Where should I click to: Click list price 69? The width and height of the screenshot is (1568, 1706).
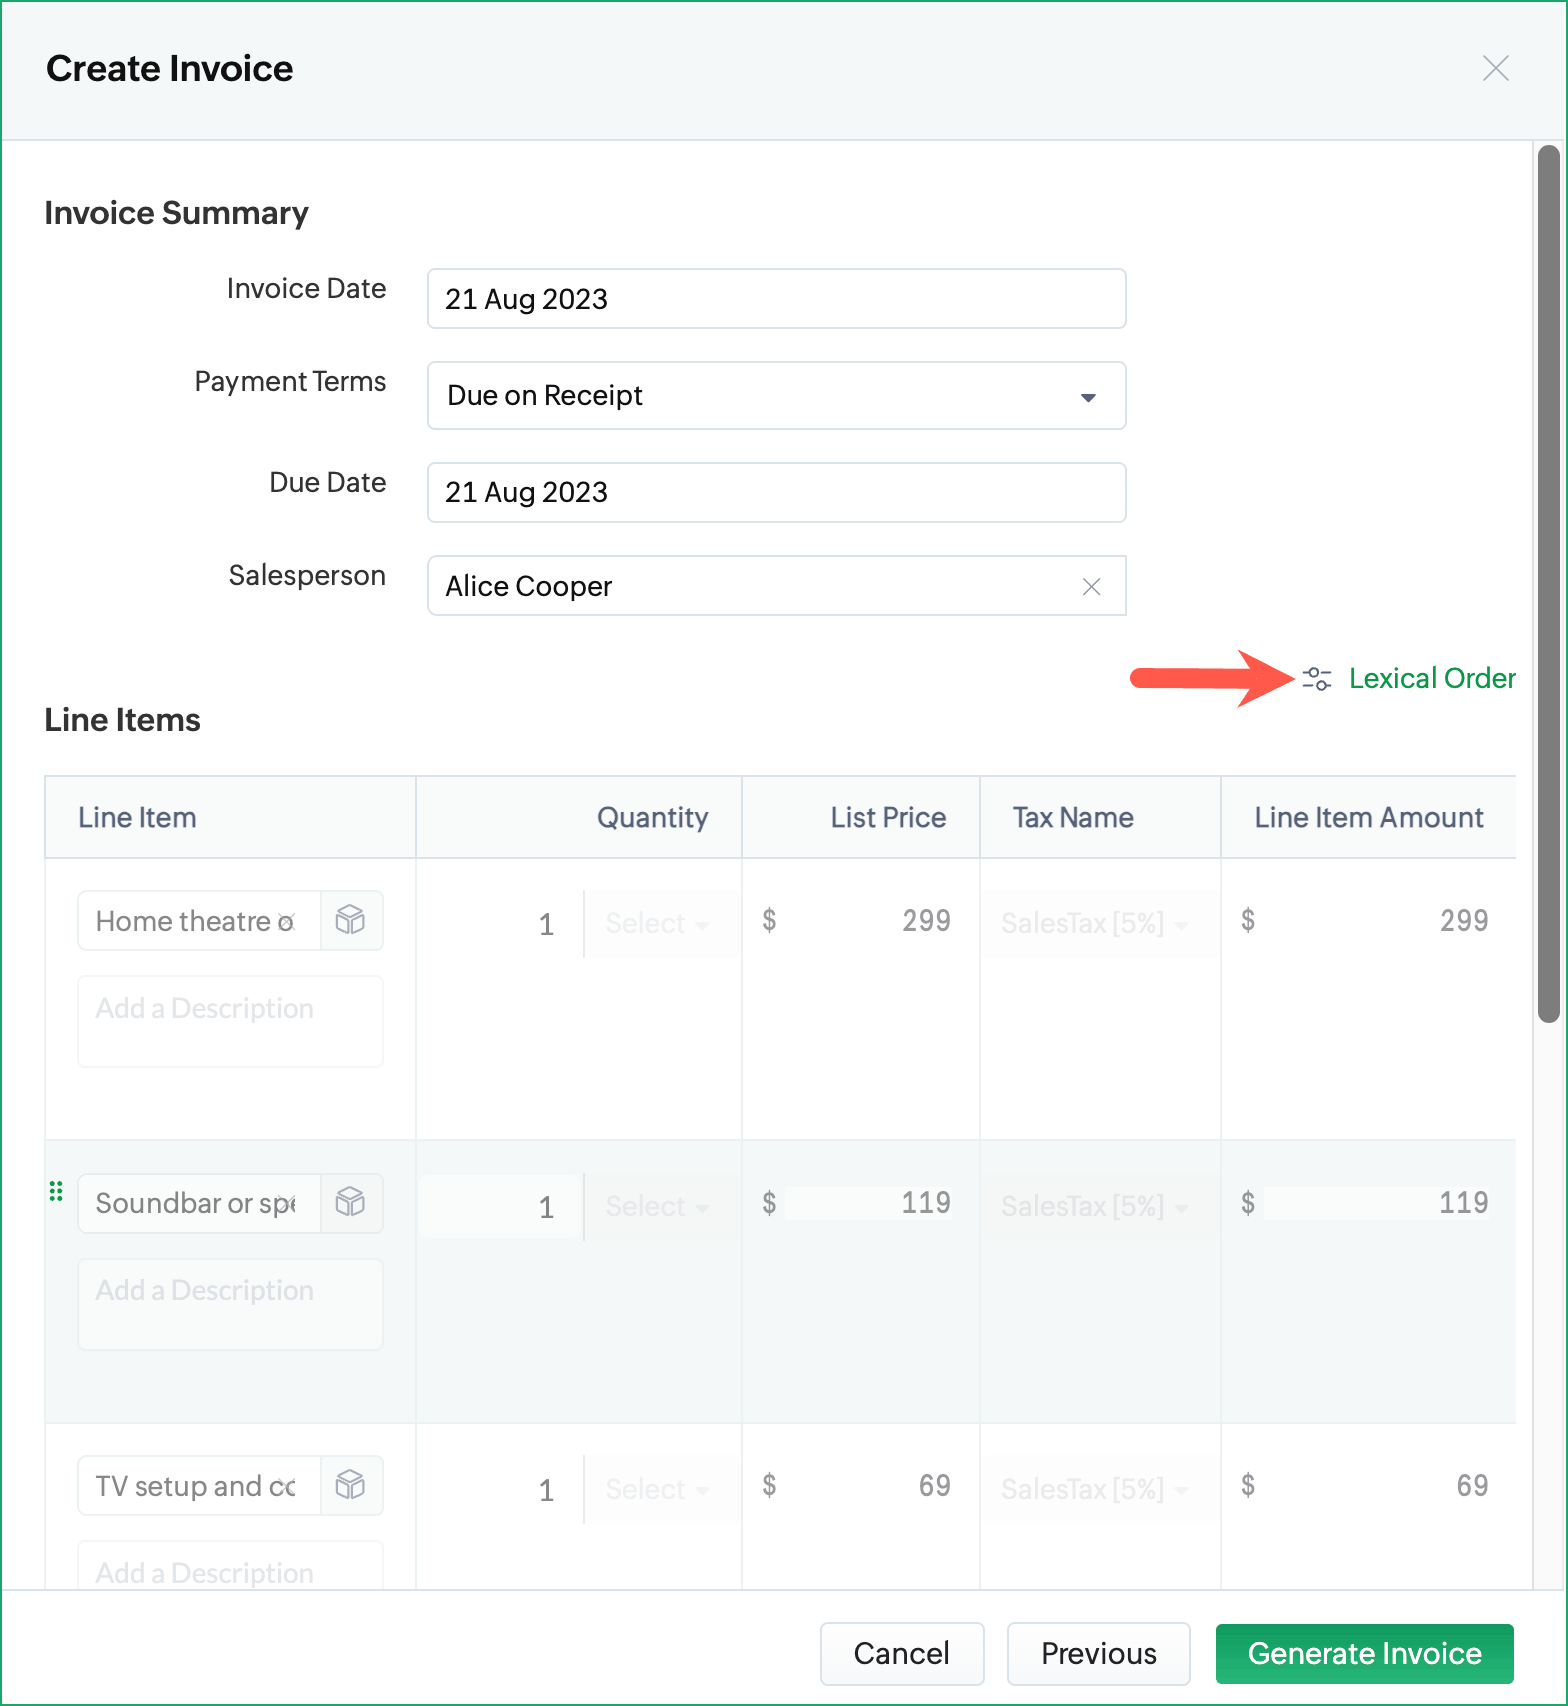934,1485
